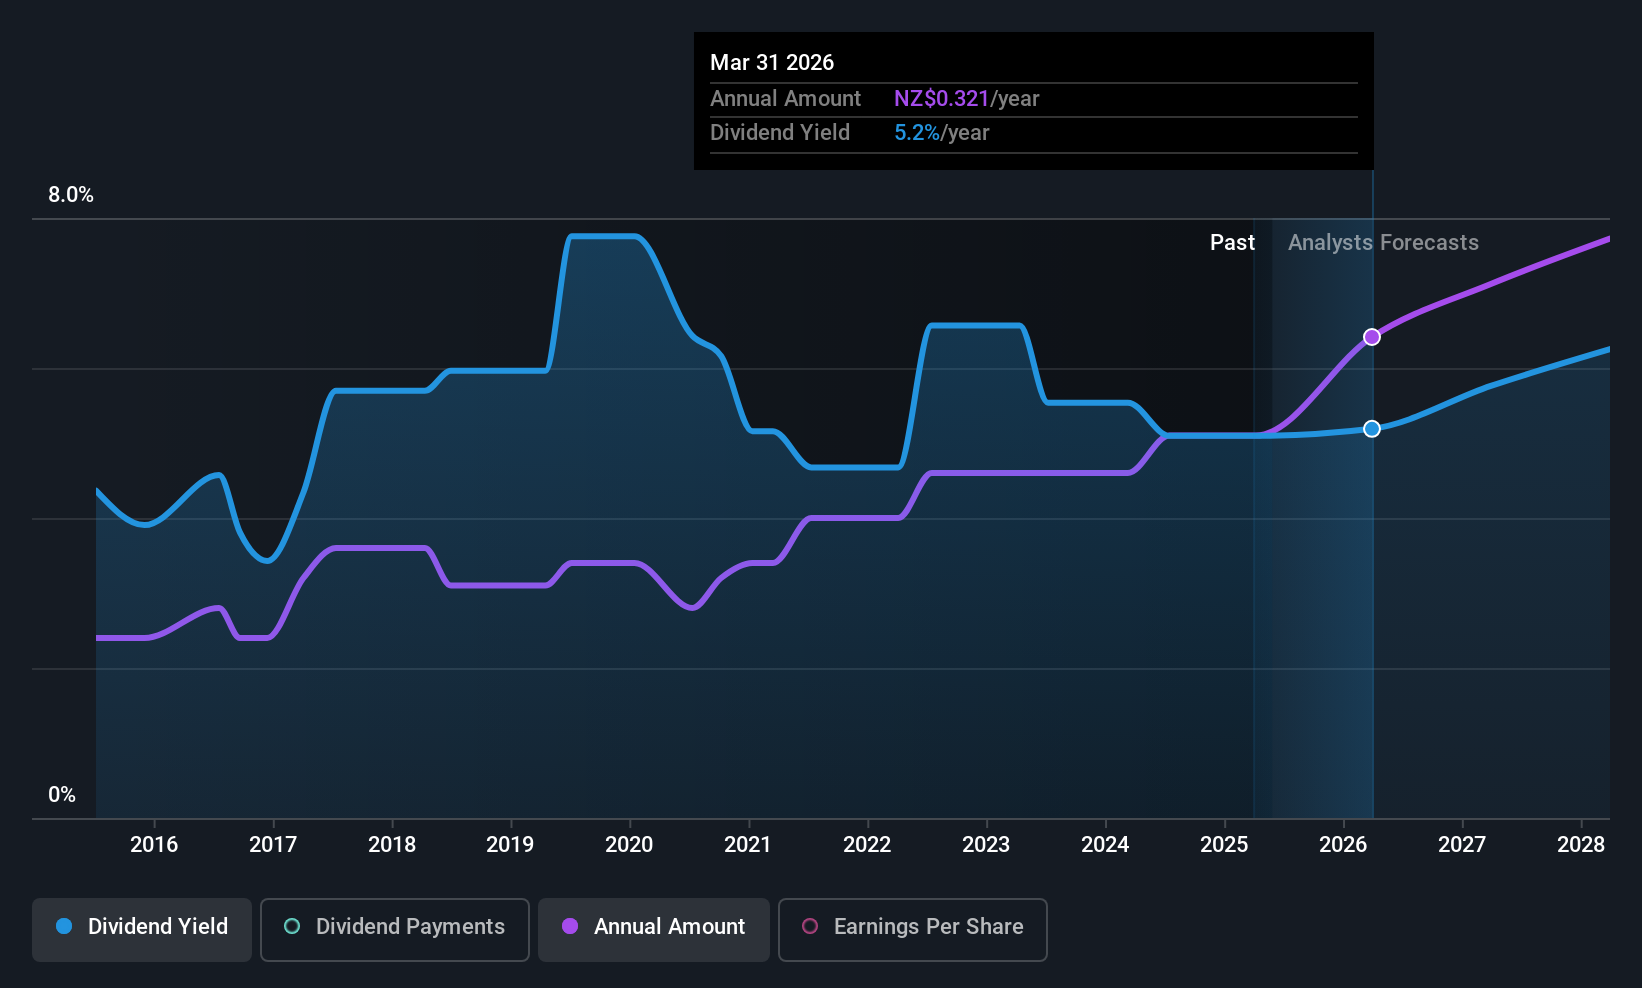Click the 2020 x-axis label
The image size is (1642, 988).
[629, 845]
